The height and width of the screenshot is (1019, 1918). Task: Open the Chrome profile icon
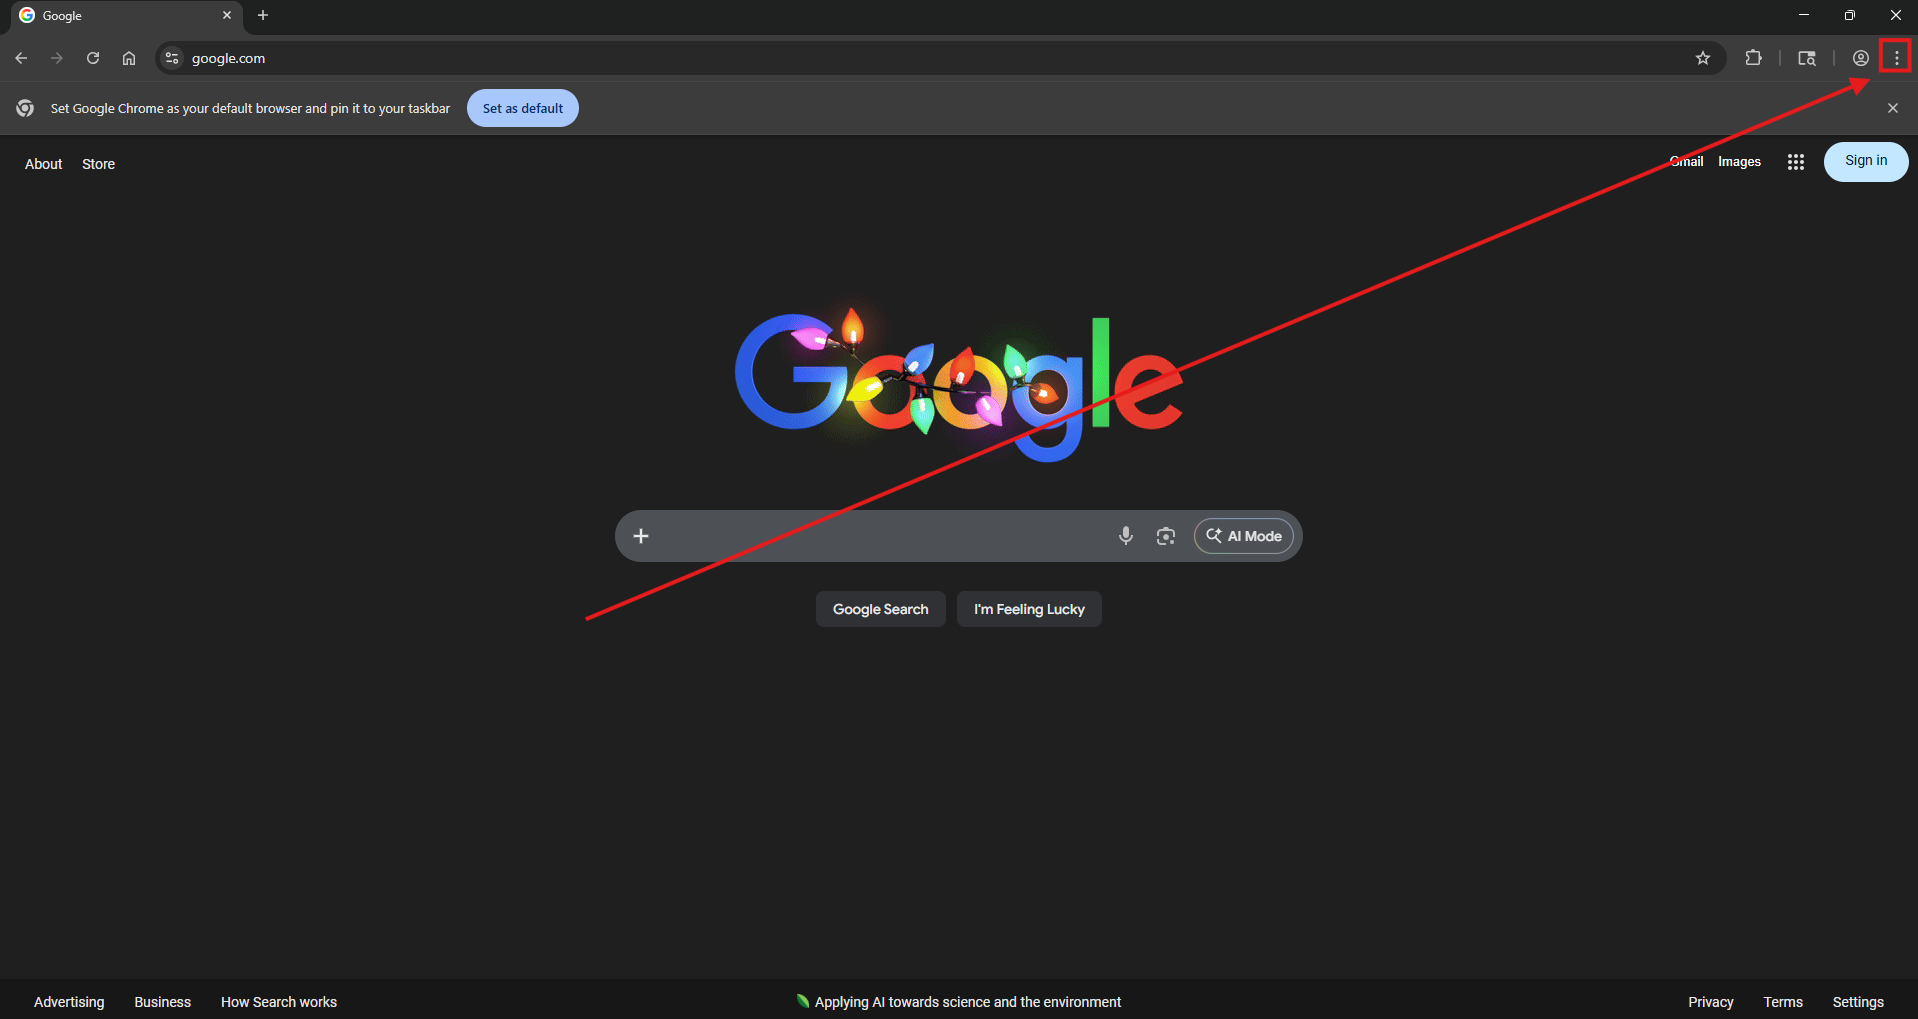point(1861,58)
